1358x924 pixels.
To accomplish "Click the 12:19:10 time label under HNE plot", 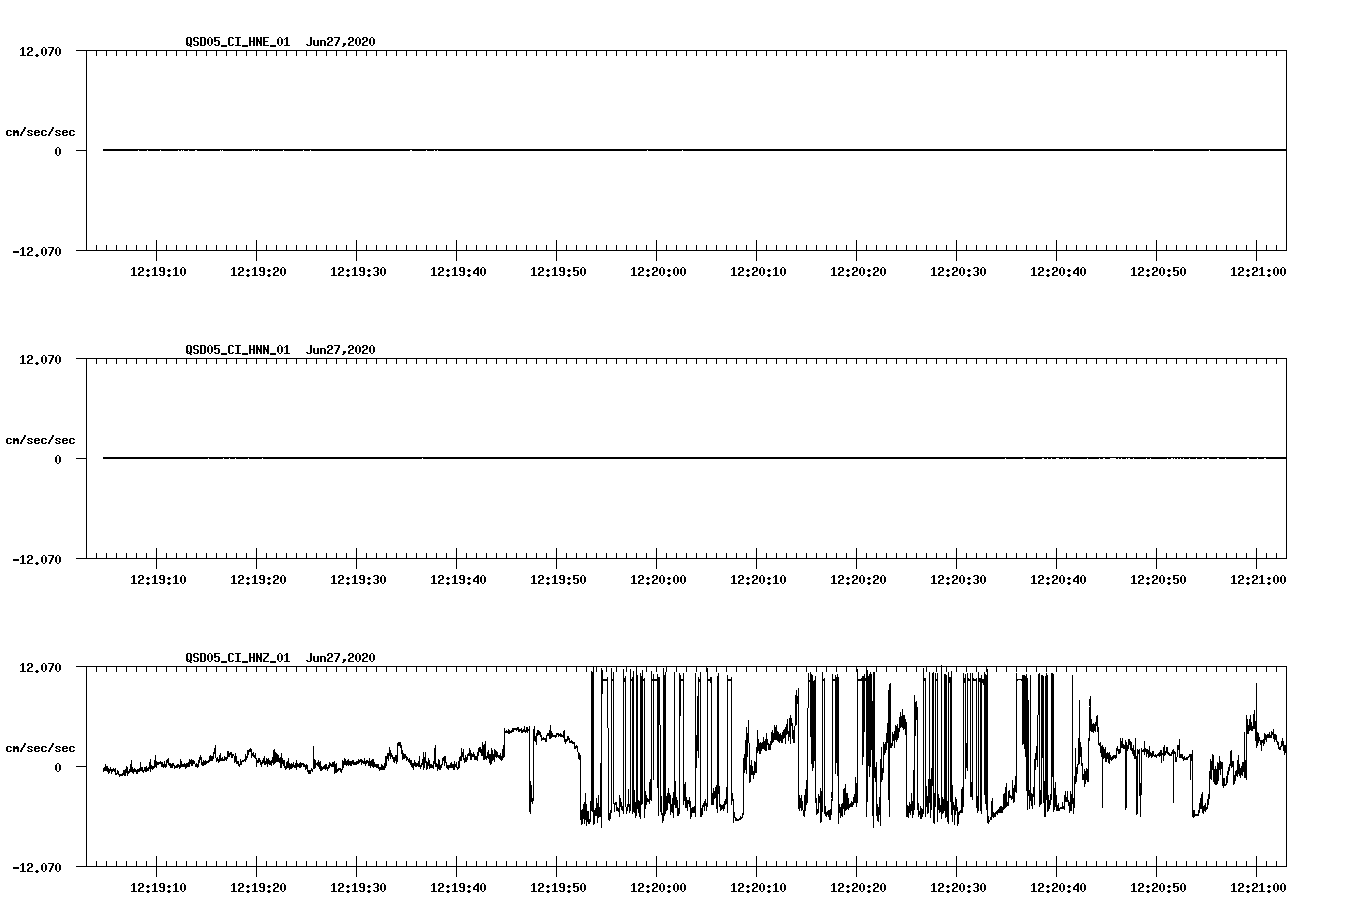I will tap(158, 272).
